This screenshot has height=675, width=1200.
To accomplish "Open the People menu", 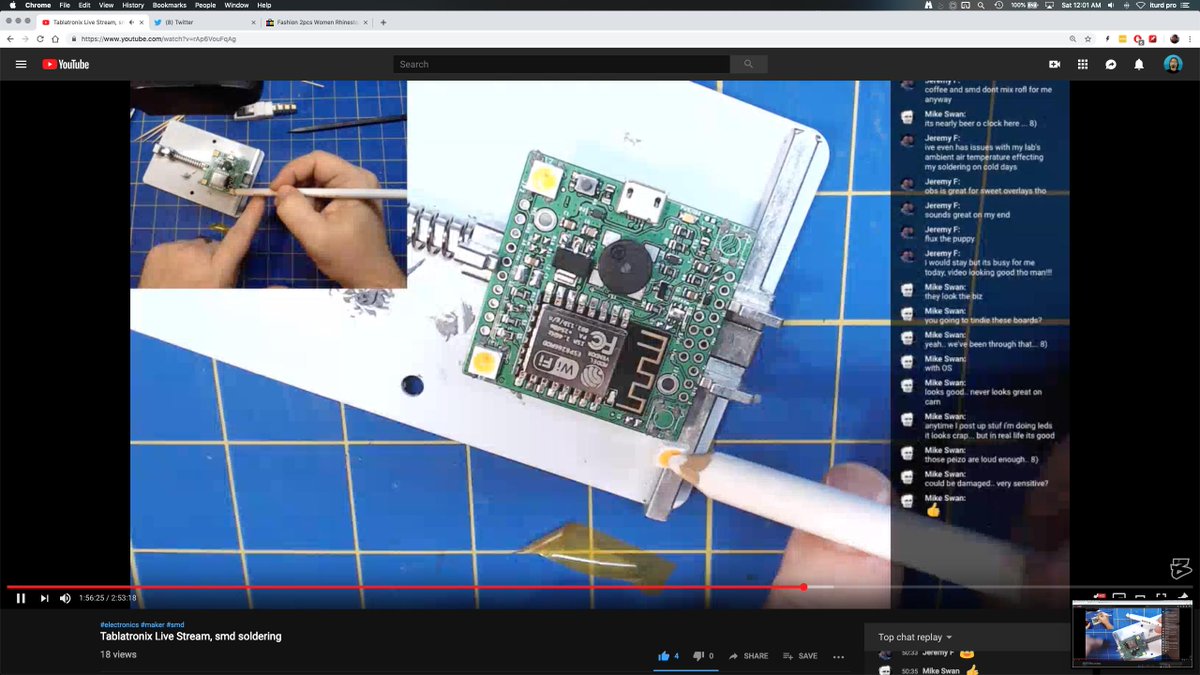I will tap(205, 5).
